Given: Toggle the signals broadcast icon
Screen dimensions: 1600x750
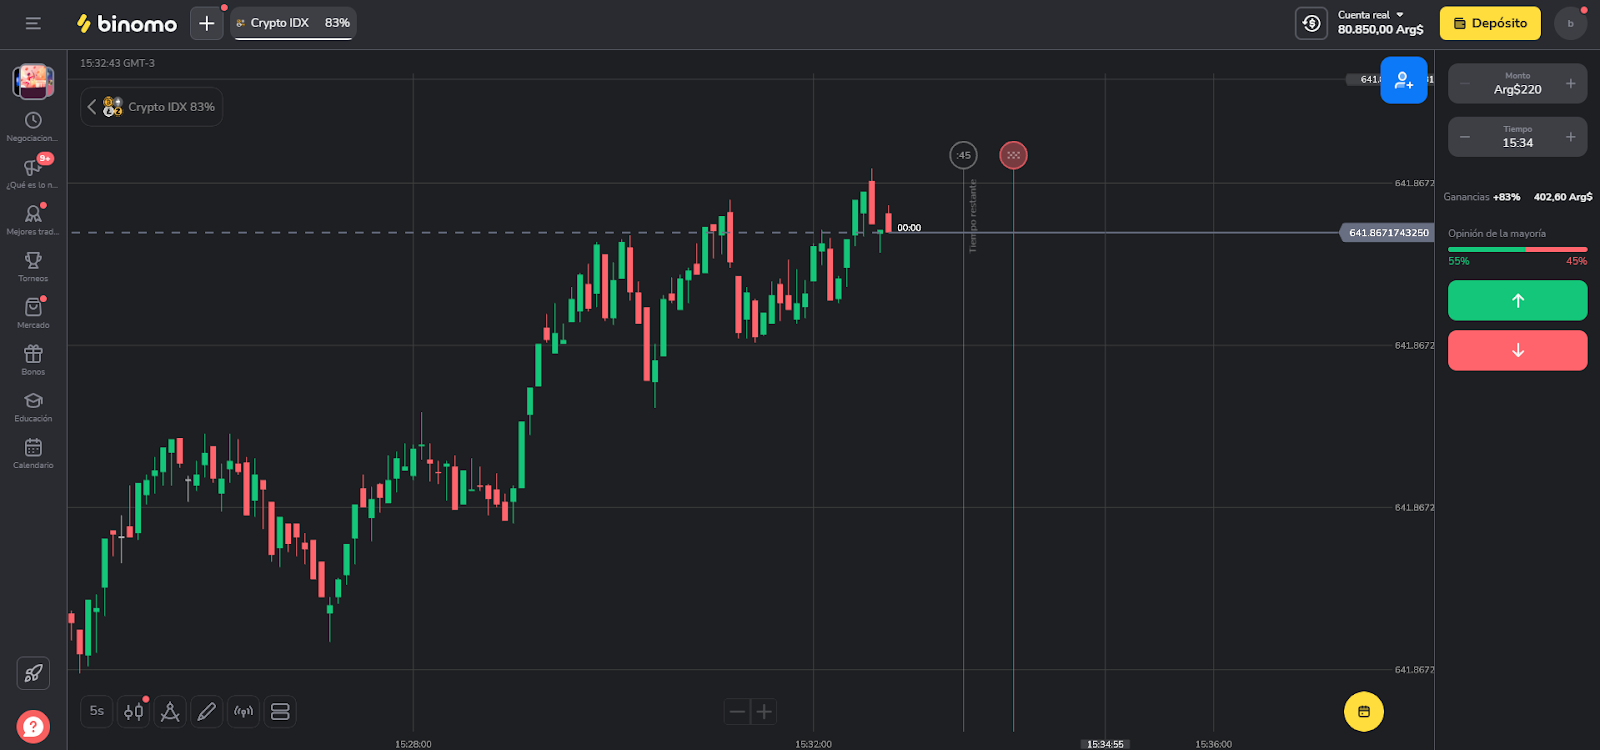Looking at the screenshot, I should point(243,712).
